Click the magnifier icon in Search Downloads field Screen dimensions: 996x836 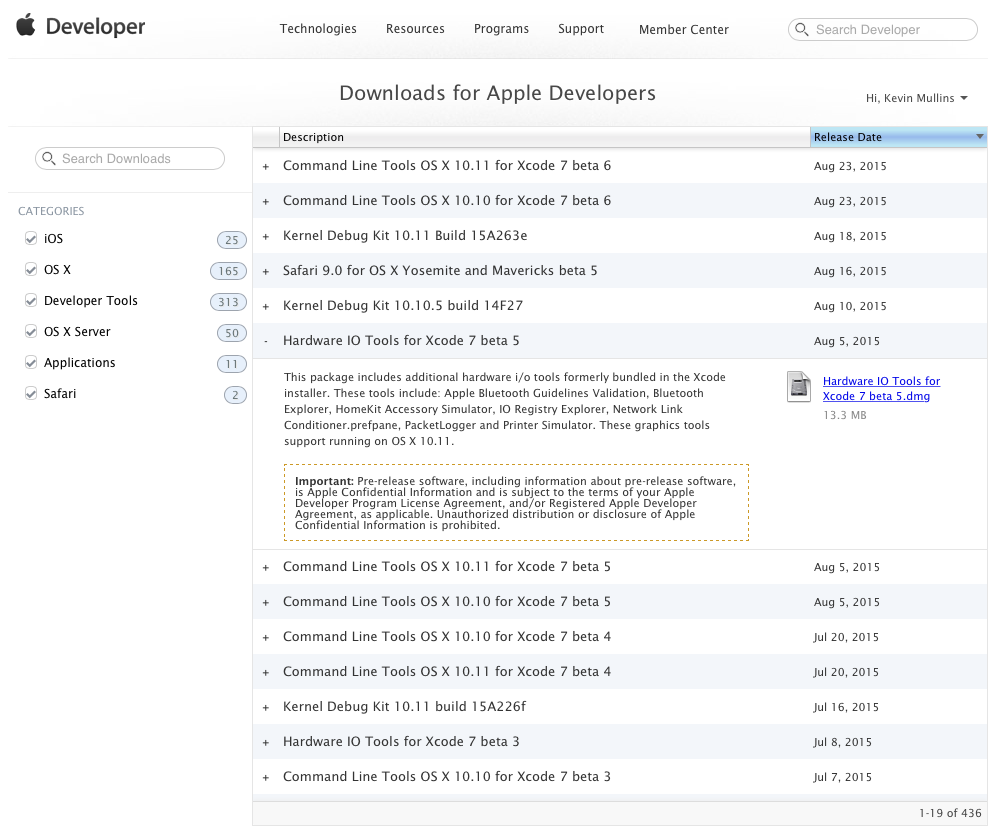(49, 158)
